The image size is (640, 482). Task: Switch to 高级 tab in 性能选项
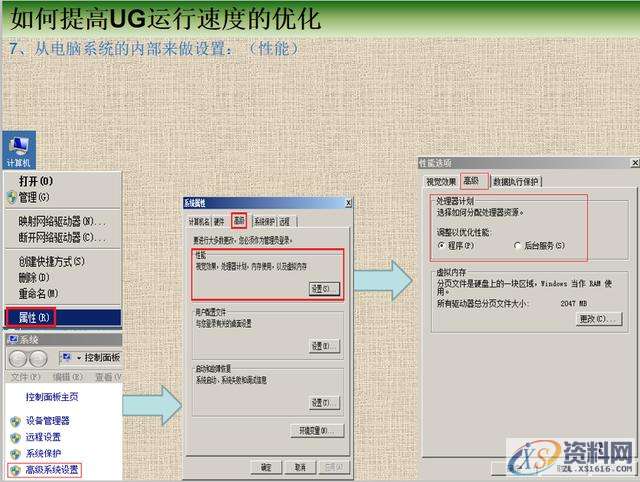click(x=473, y=181)
